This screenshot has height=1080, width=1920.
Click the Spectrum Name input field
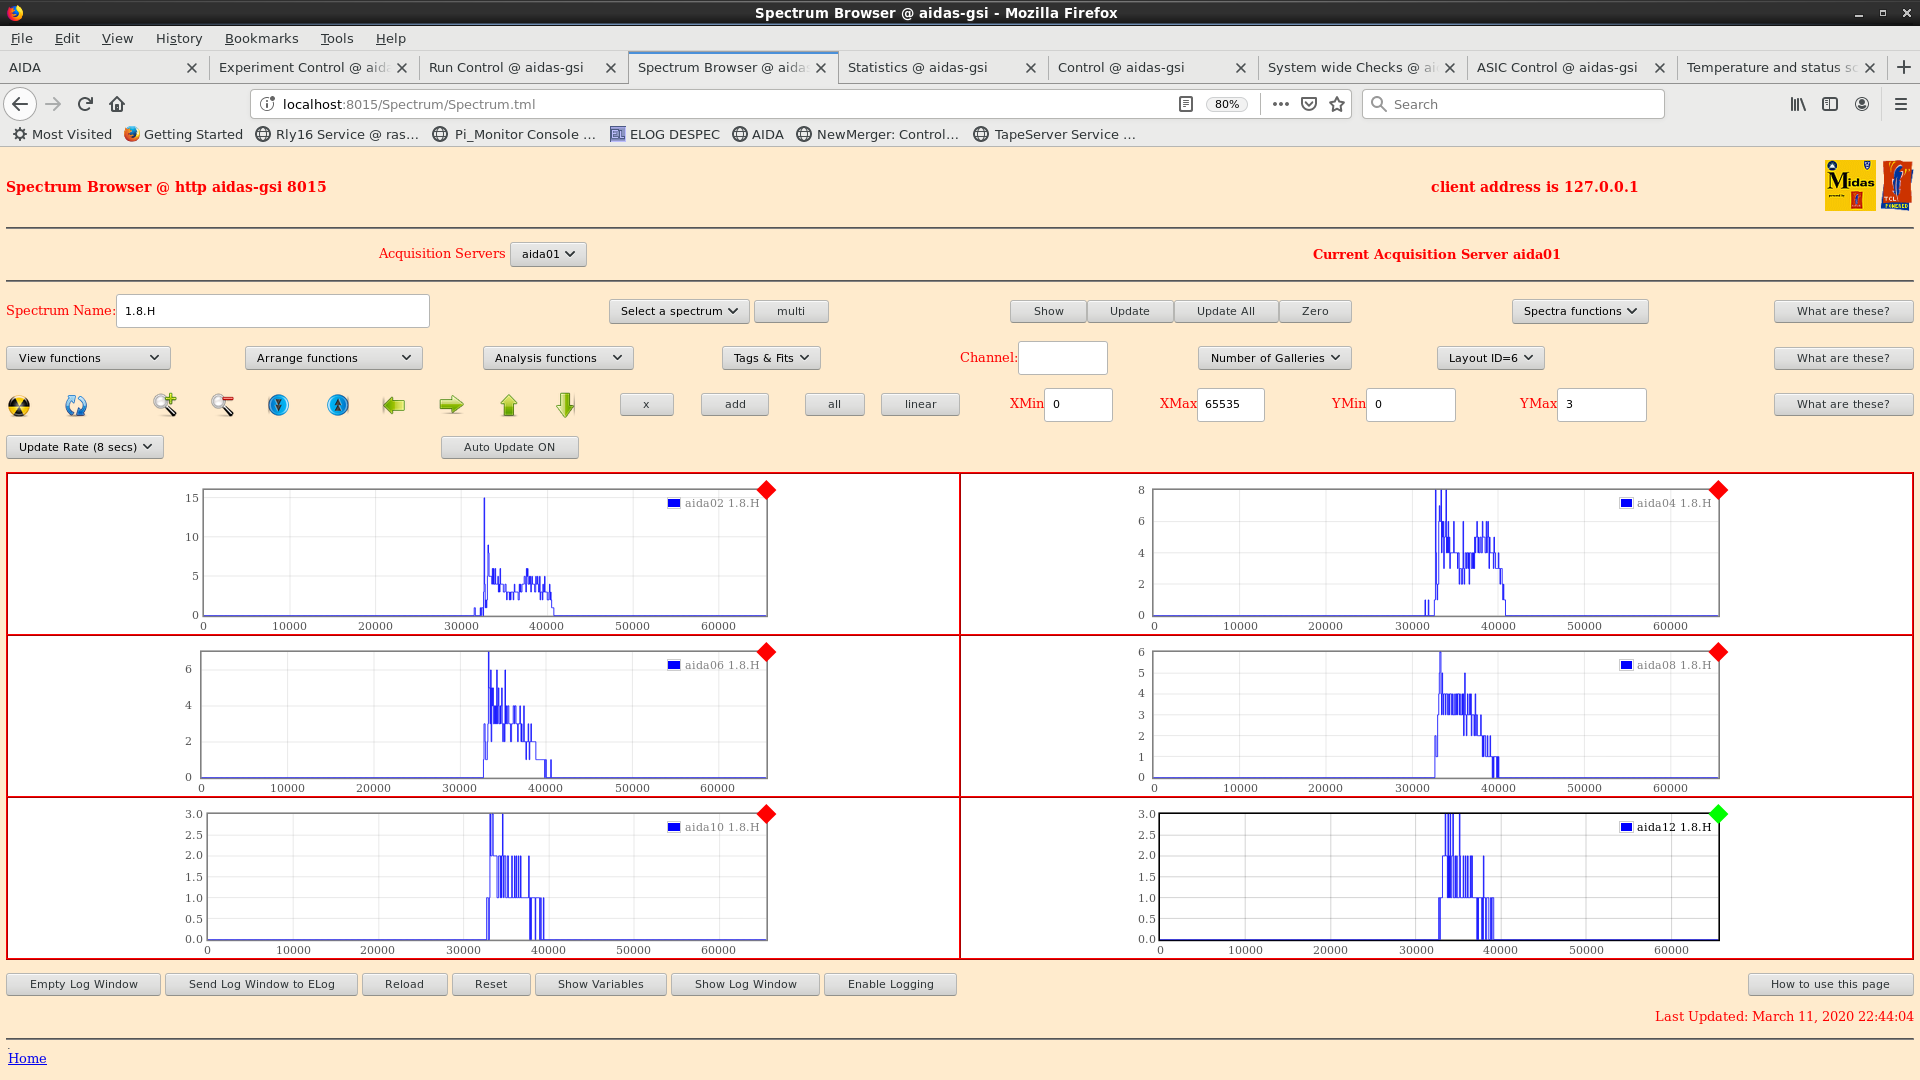coord(272,311)
